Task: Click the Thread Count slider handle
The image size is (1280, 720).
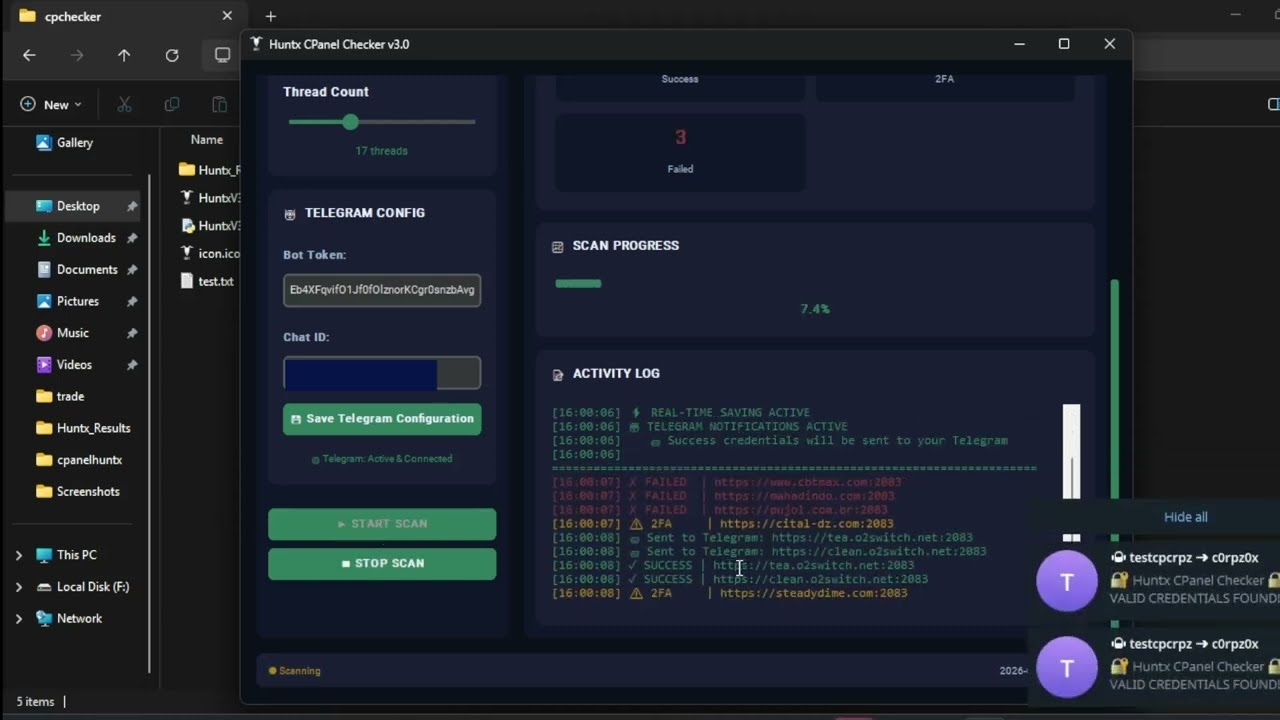Action: [x=350, y=122]
